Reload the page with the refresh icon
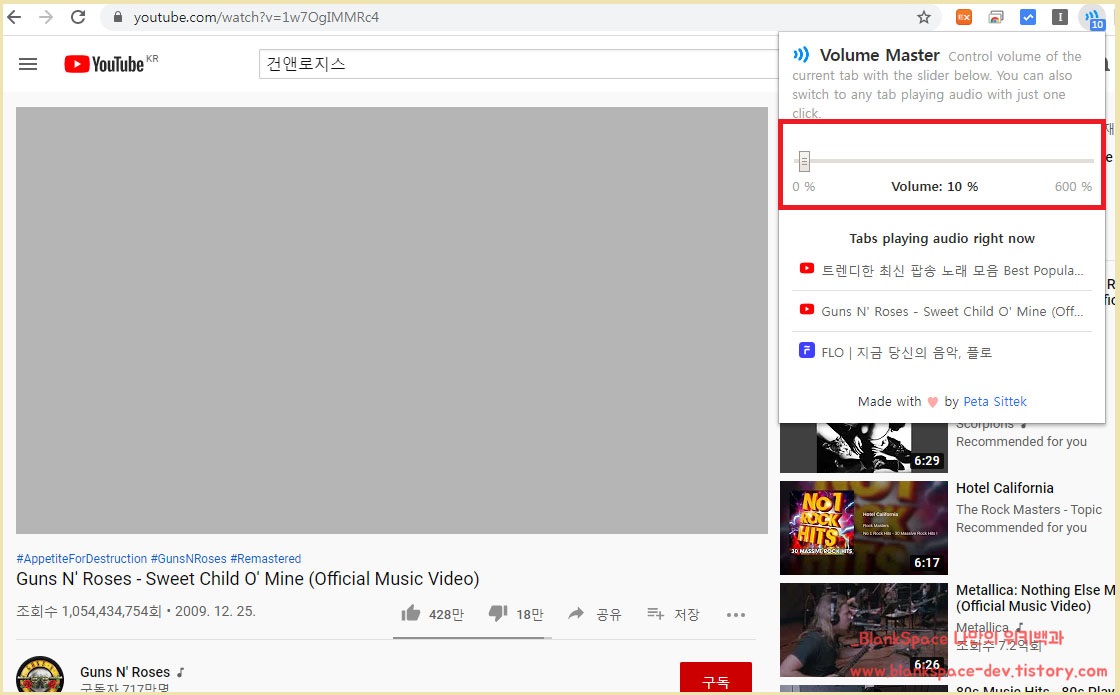This screenshot has width=1120, height=695. point(78,16)
